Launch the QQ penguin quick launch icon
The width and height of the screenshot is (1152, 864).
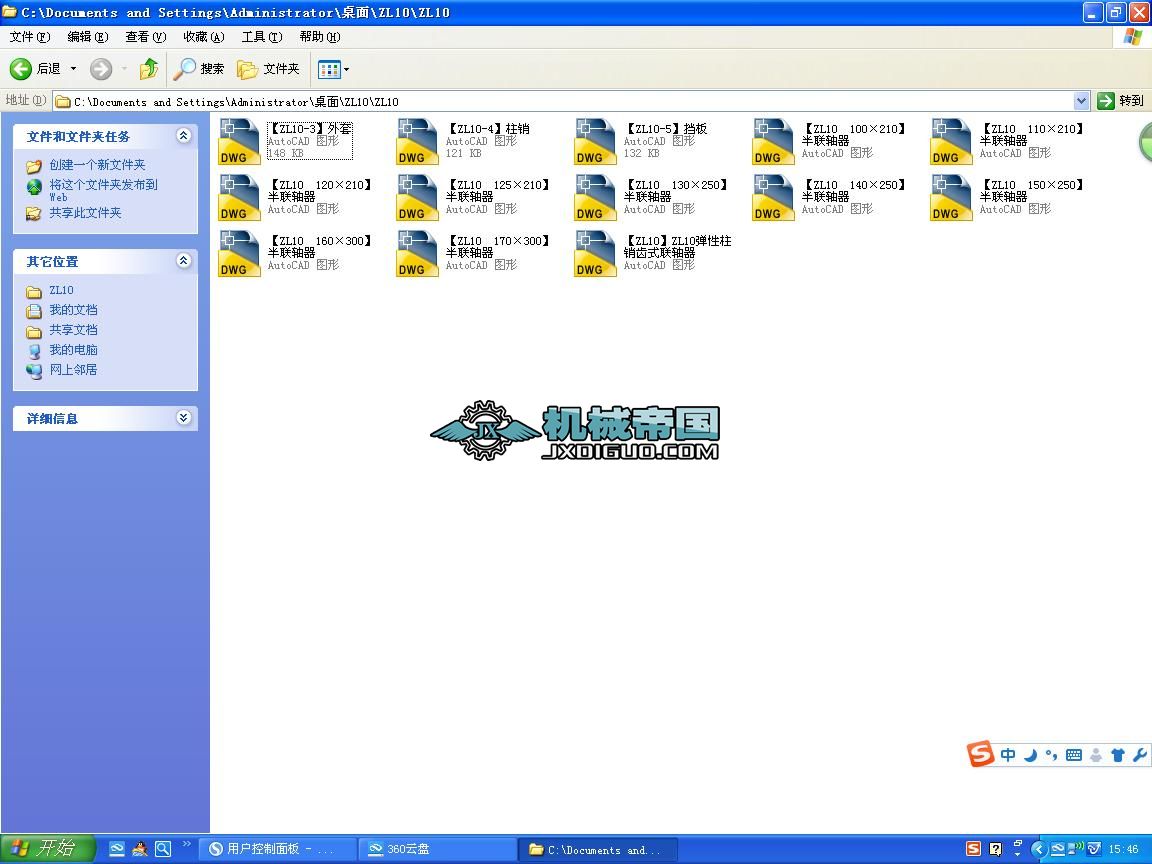[140, 849]
